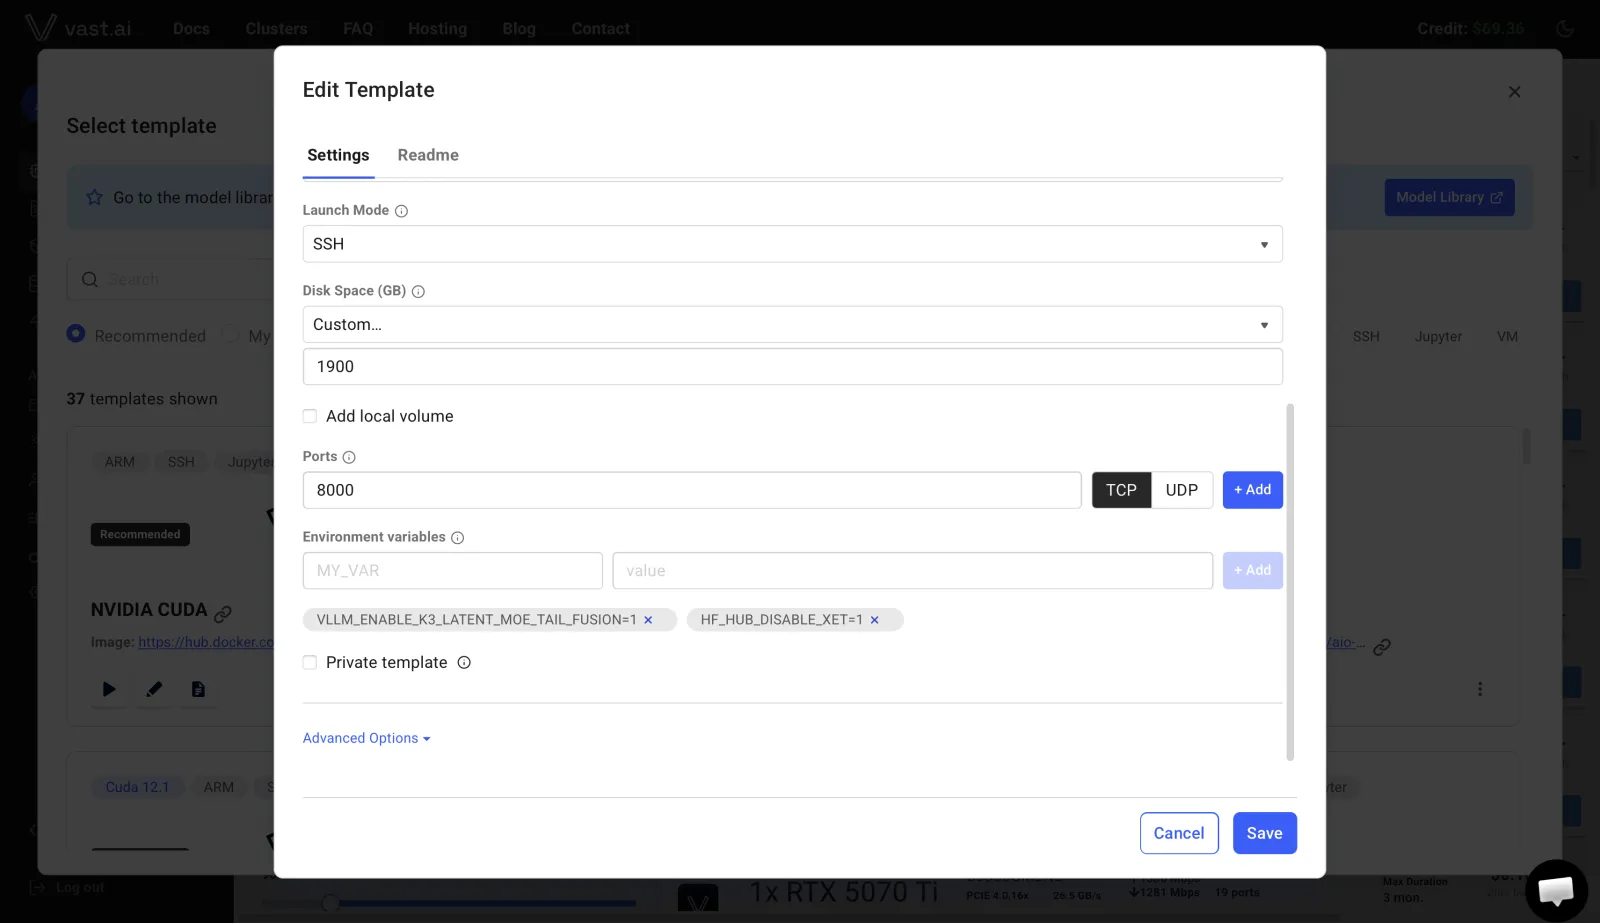Click the Credit balance text
This screenshot has height=923, width=1600.
[1471, 29]
